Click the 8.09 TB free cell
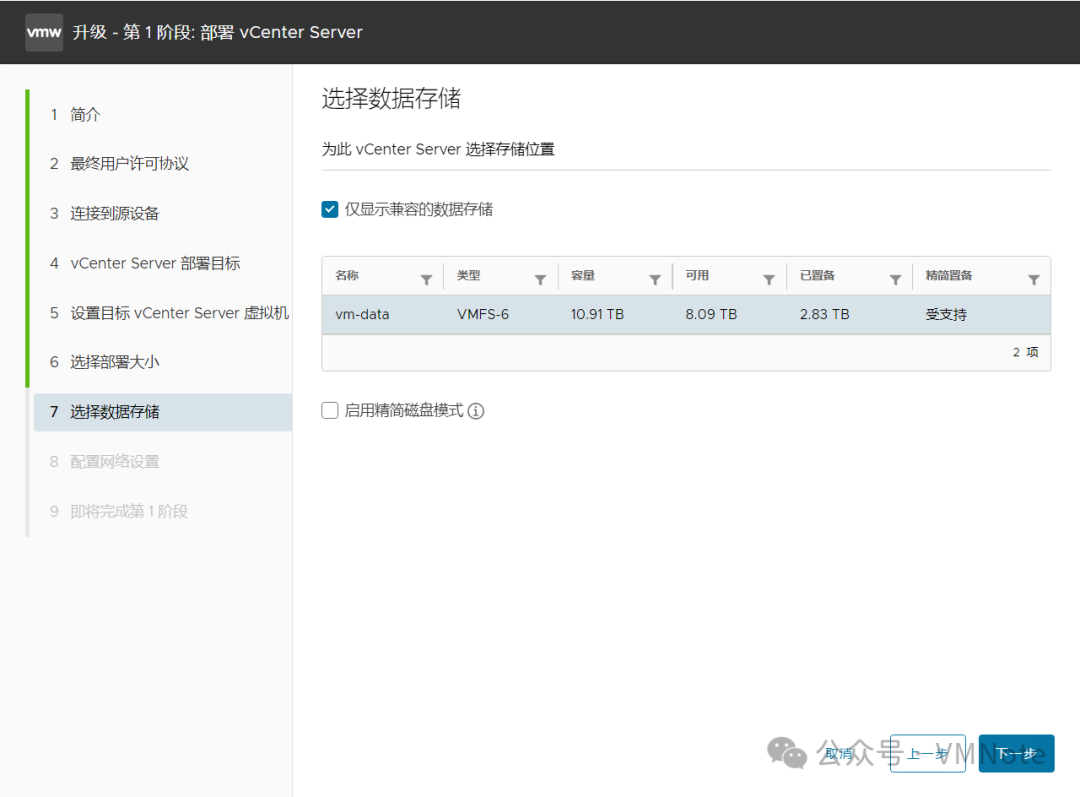 pos(711,314)
